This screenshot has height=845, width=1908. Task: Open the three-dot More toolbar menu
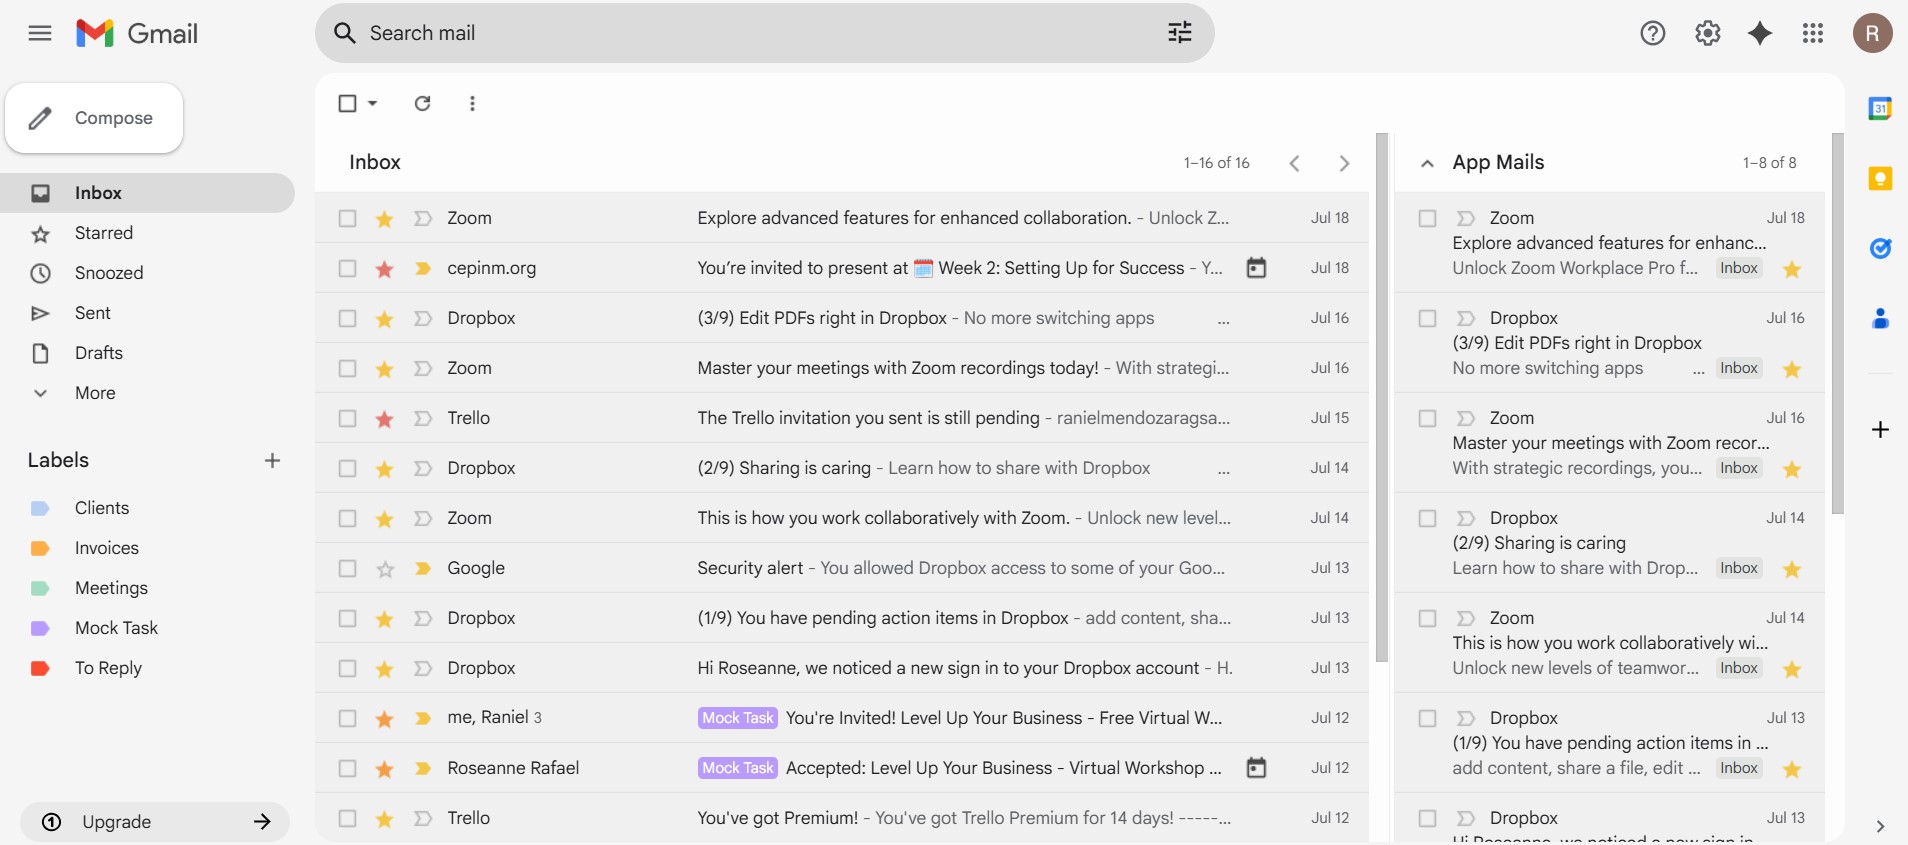[x=472, y=103]
